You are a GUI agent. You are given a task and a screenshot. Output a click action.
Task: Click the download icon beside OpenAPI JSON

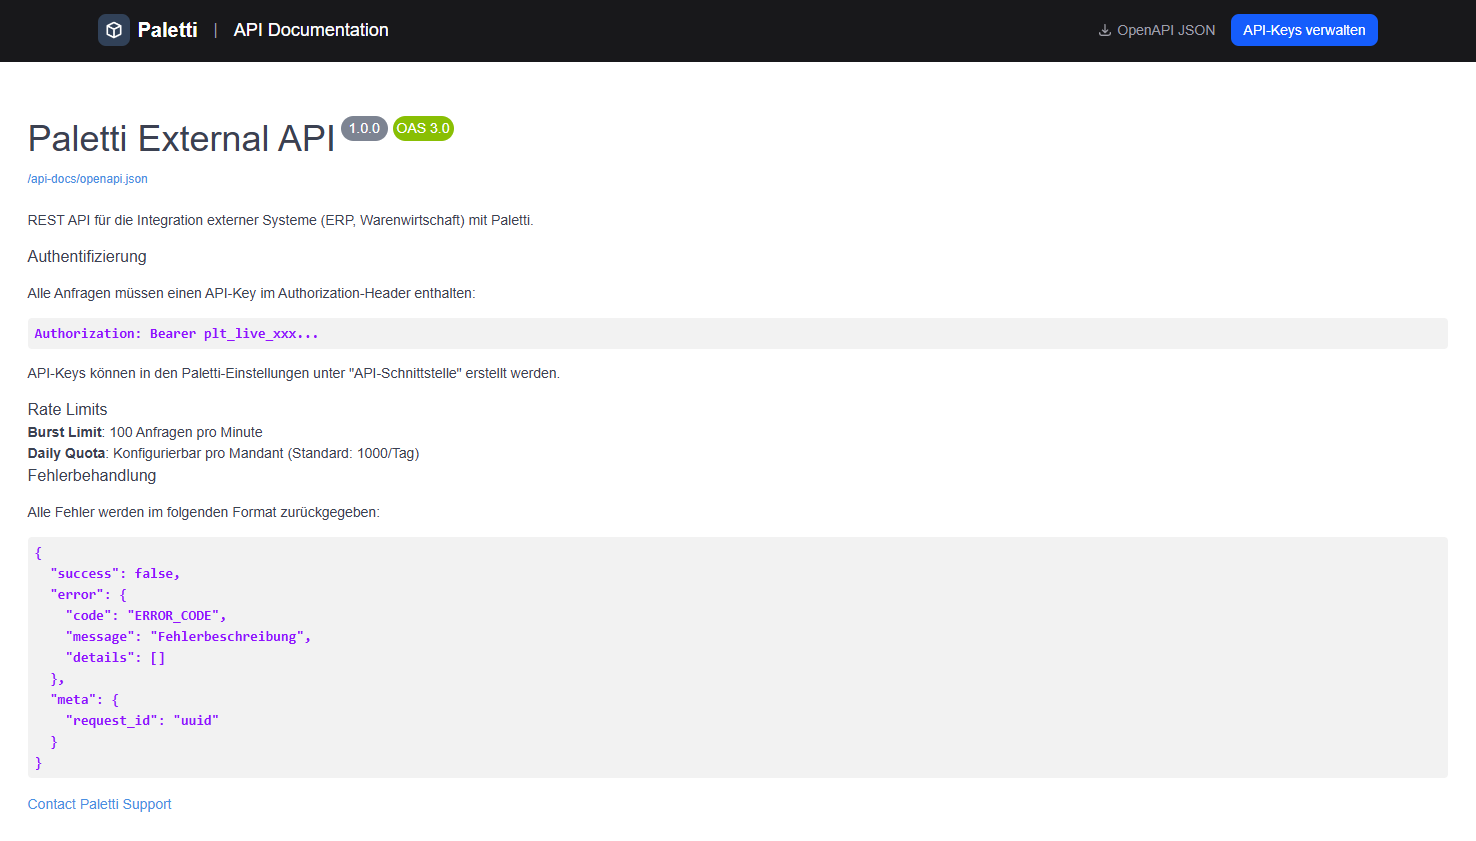(x=1105, y=30)
